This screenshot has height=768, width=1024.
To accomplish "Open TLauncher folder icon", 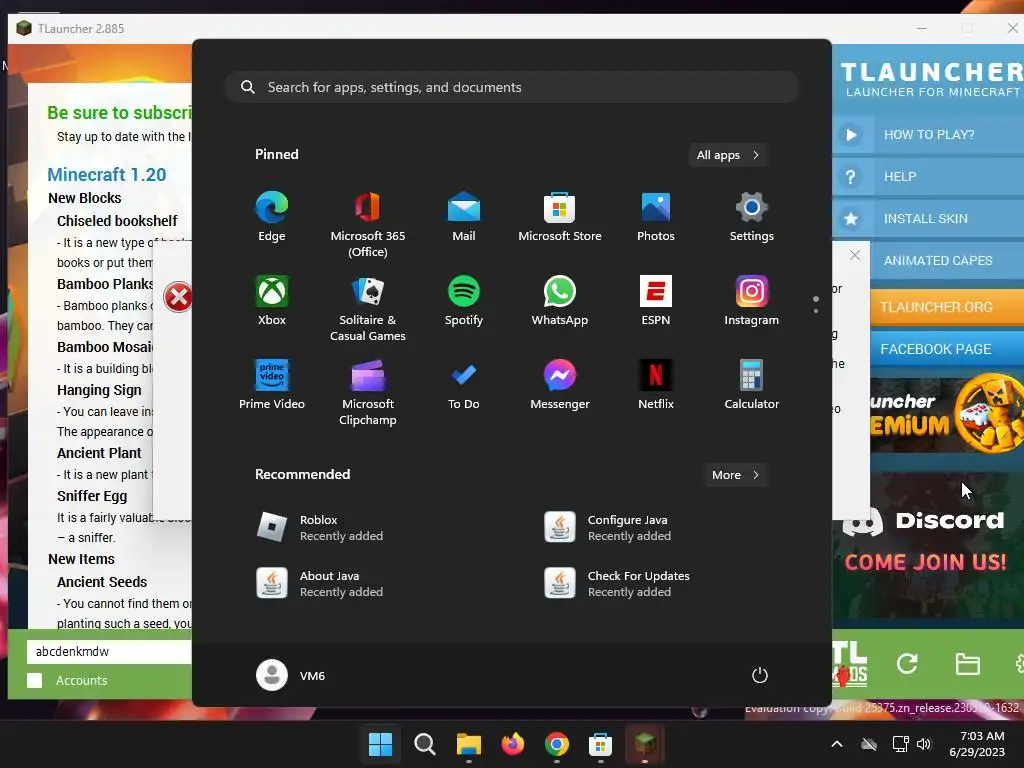I will tap(967, 664).
